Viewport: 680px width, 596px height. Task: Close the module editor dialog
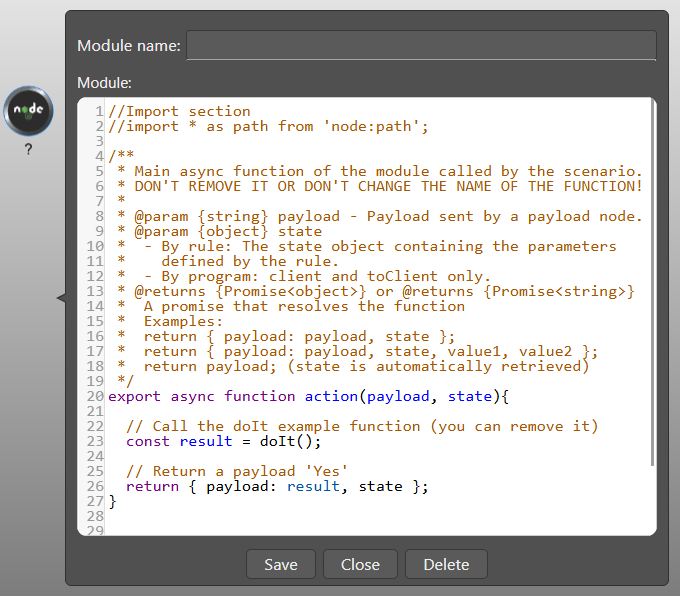(360, 564)
